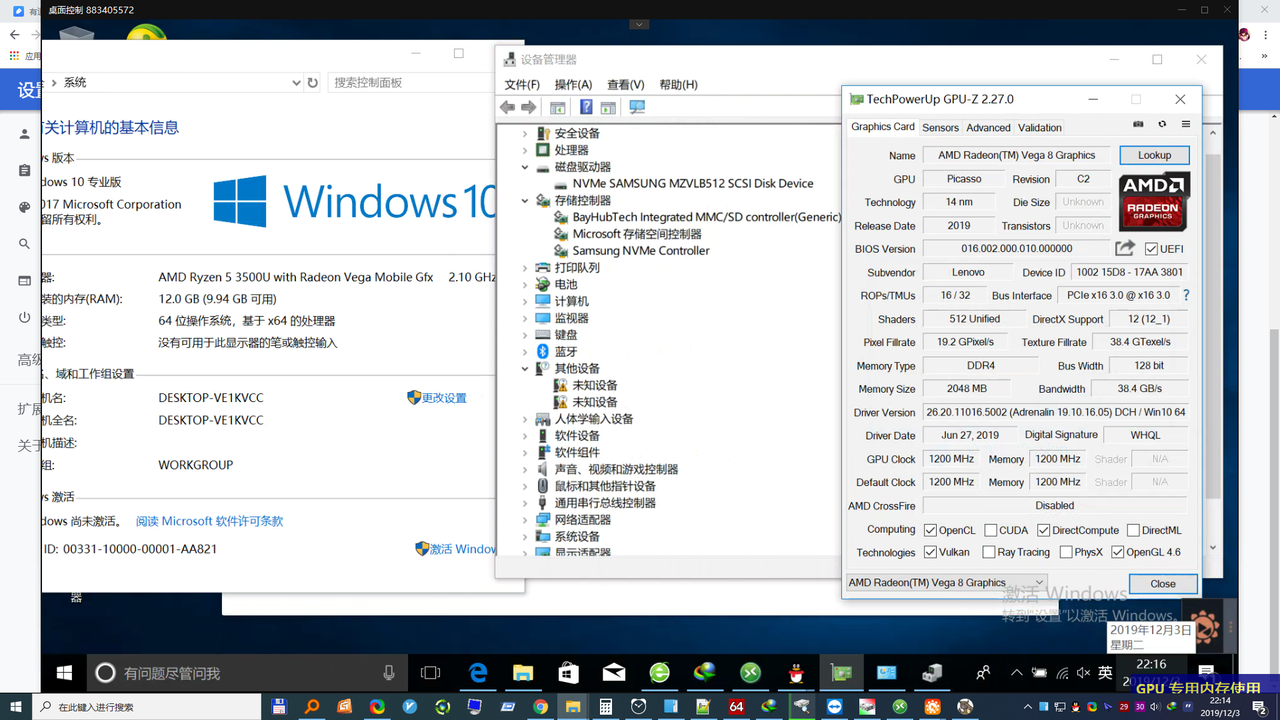Click scan for hardware changes icon
Image resolution: width=1280 pixels, height=720 pixels.
pyautogui.click(x=637, y=108)
